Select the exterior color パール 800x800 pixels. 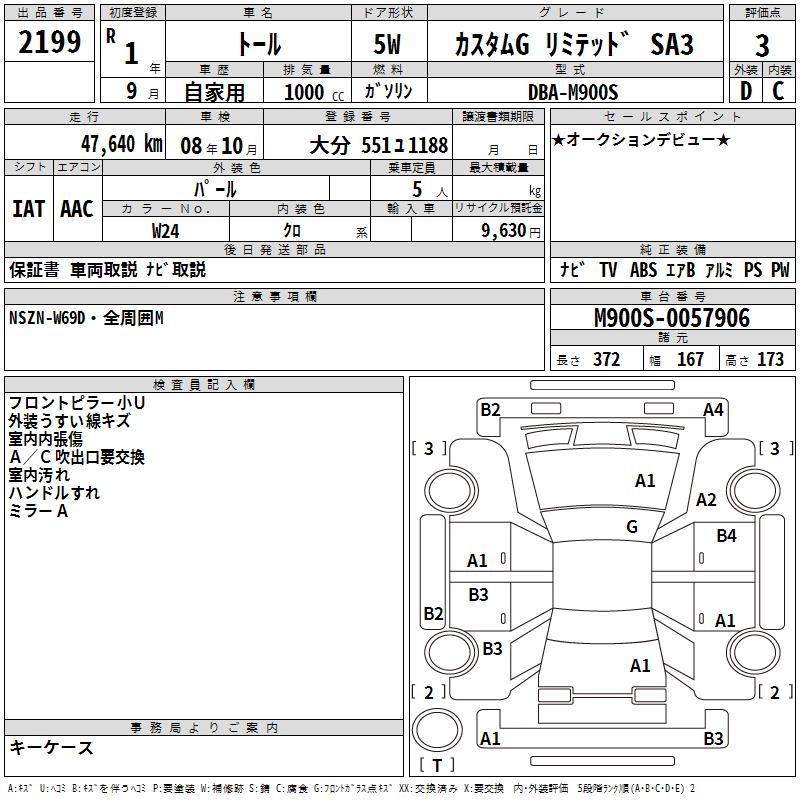[215, 189]
